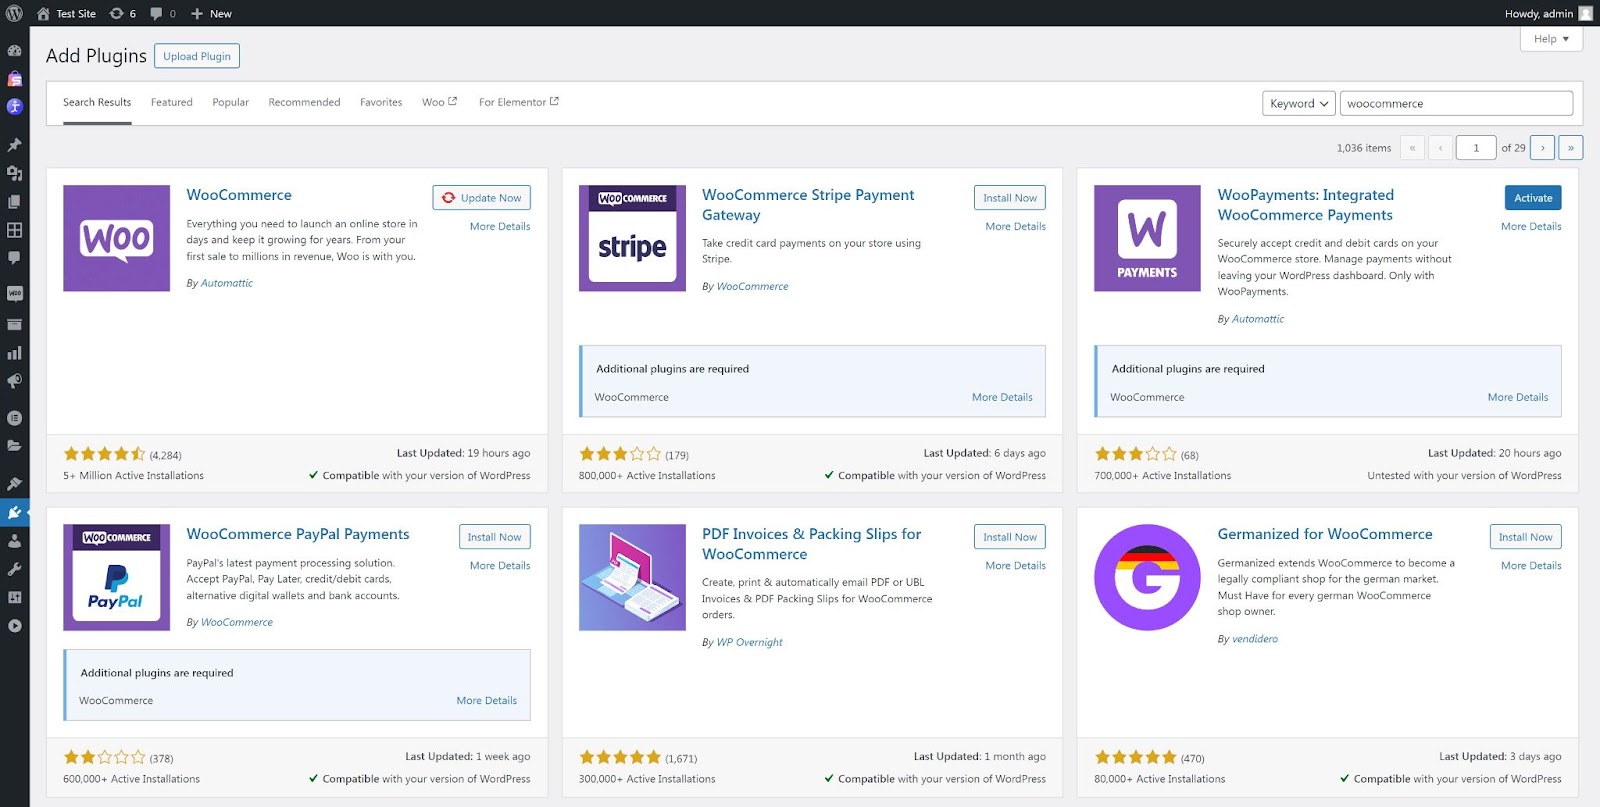
Task: Open the Howdy, admin profile menu
Action: click(x=1548, y=13)
